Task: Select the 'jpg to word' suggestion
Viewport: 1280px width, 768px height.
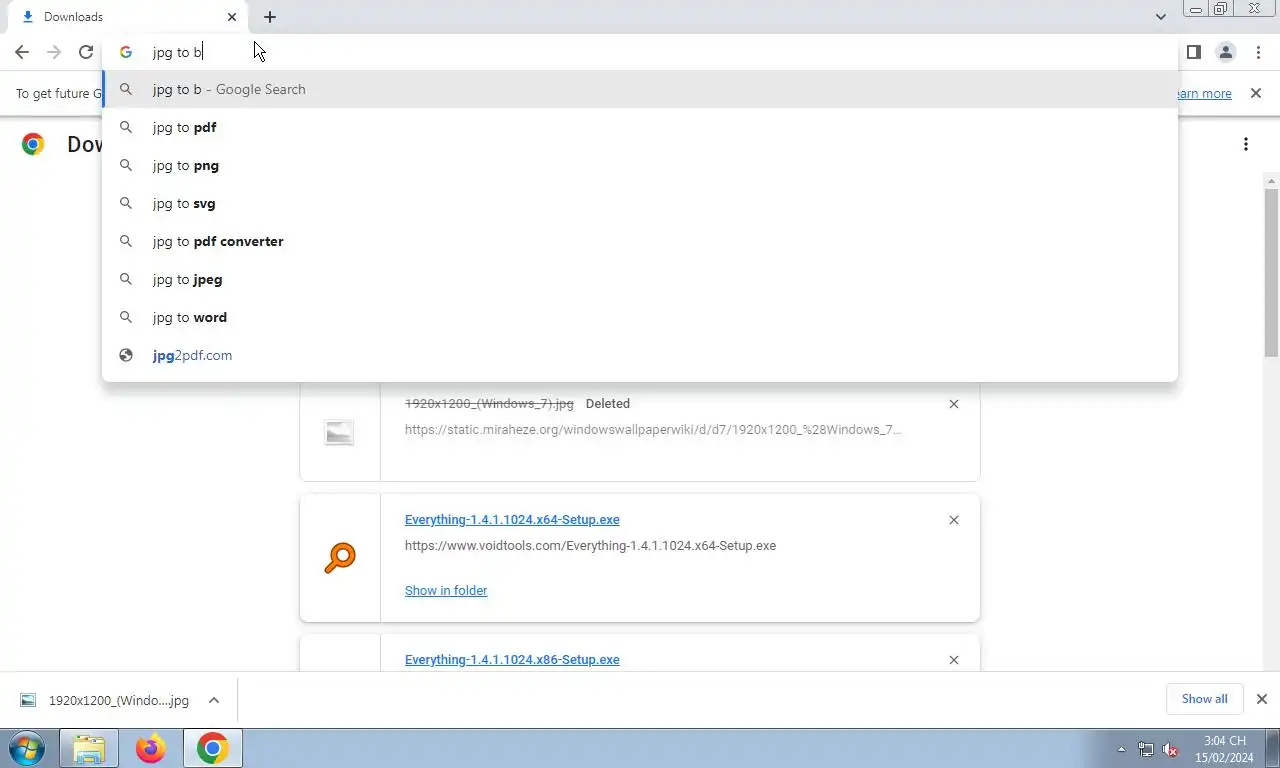Action: click(640, 317)
